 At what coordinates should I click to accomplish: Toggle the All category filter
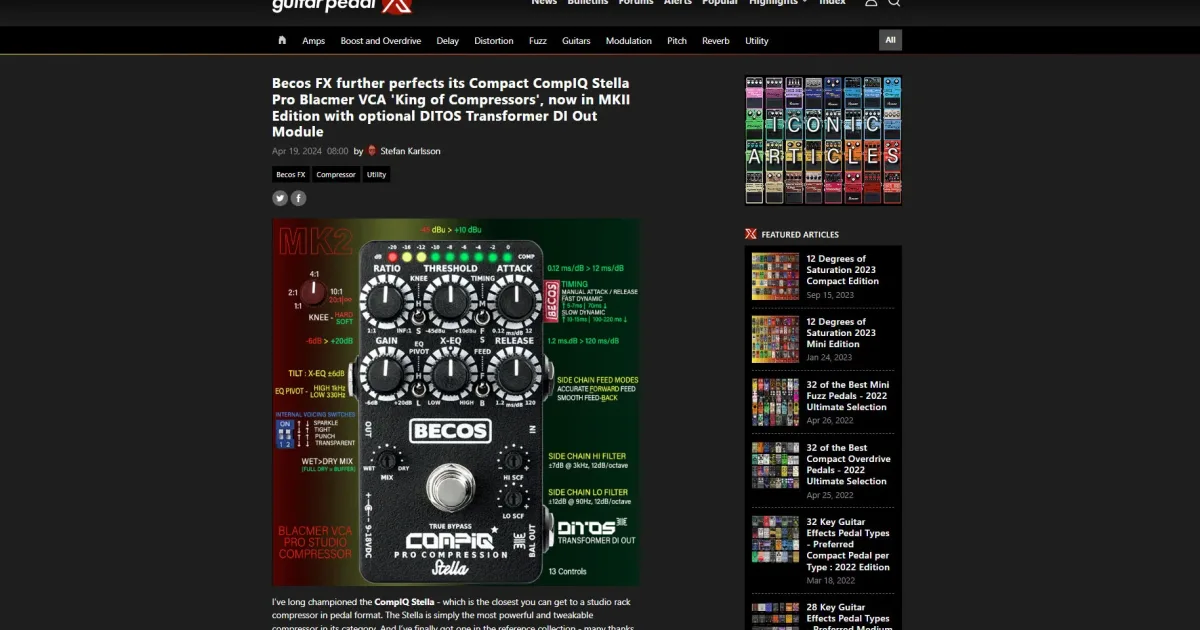tap(890, 40)
